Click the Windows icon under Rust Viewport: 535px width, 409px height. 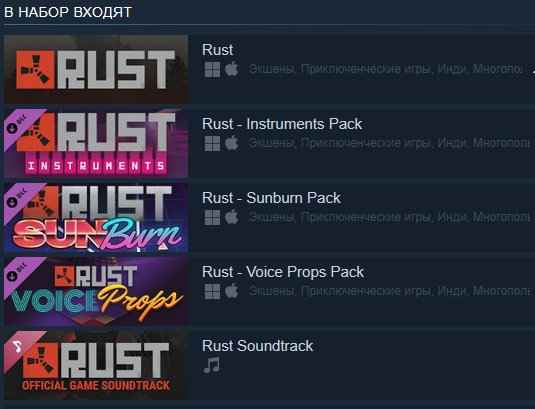pos(212,70)
